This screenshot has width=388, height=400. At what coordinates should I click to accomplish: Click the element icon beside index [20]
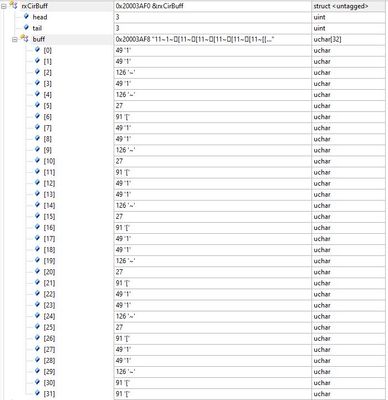[x=37, y=271]
